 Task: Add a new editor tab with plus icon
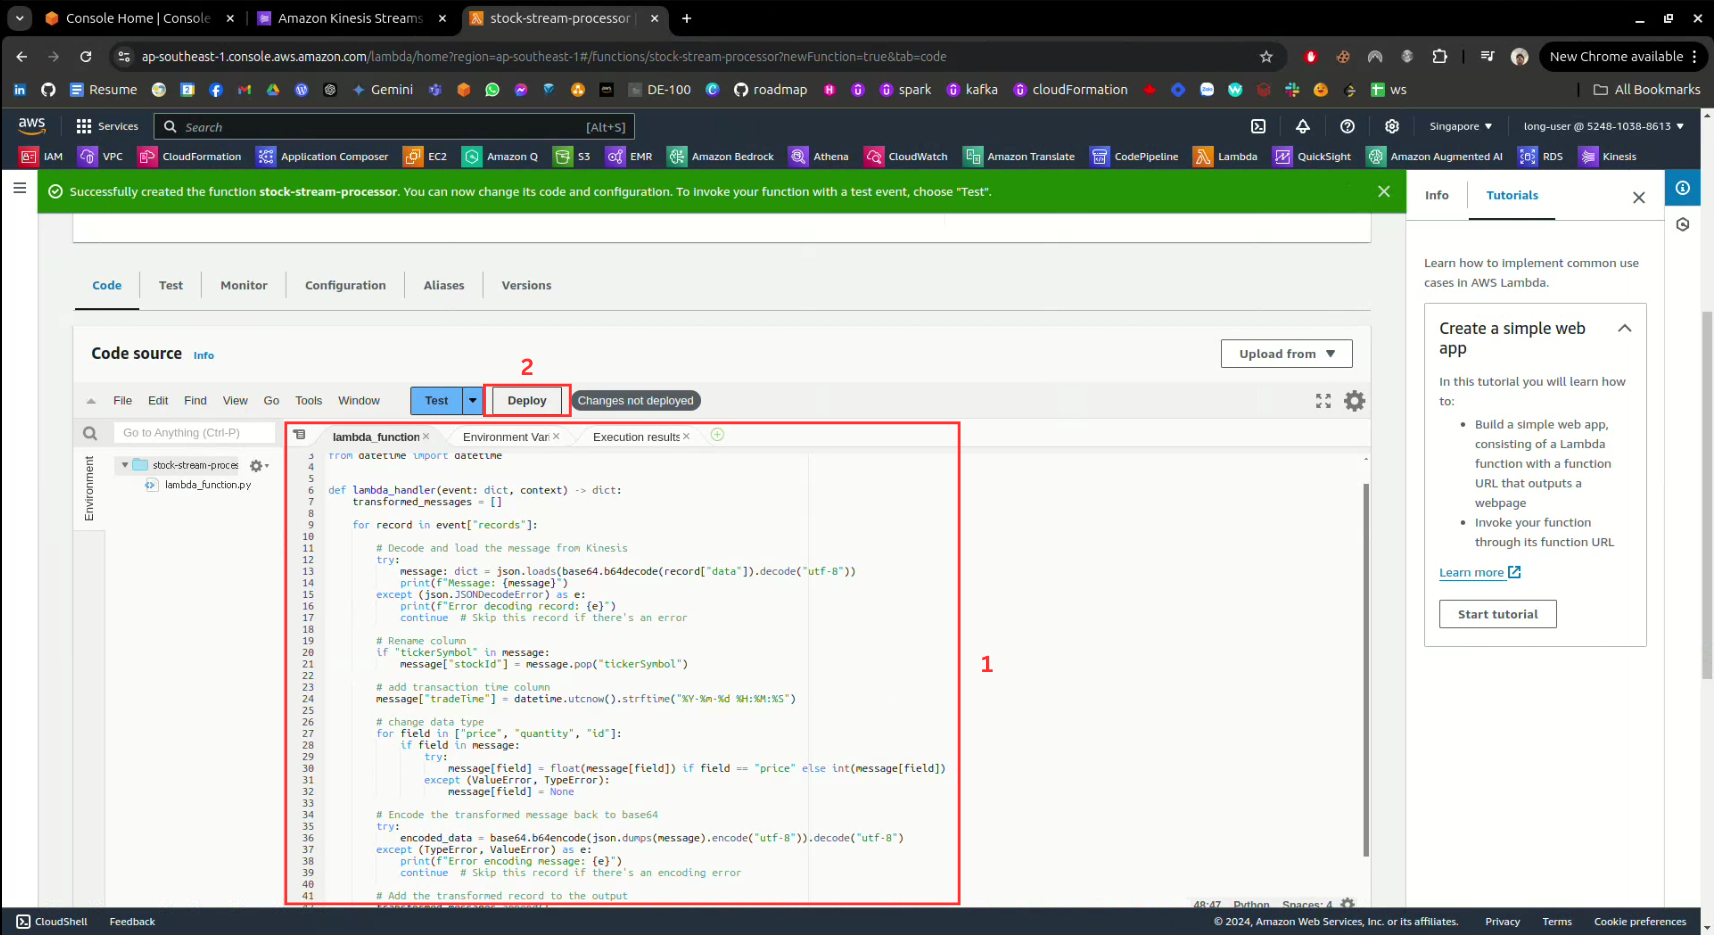coord(717,435)
